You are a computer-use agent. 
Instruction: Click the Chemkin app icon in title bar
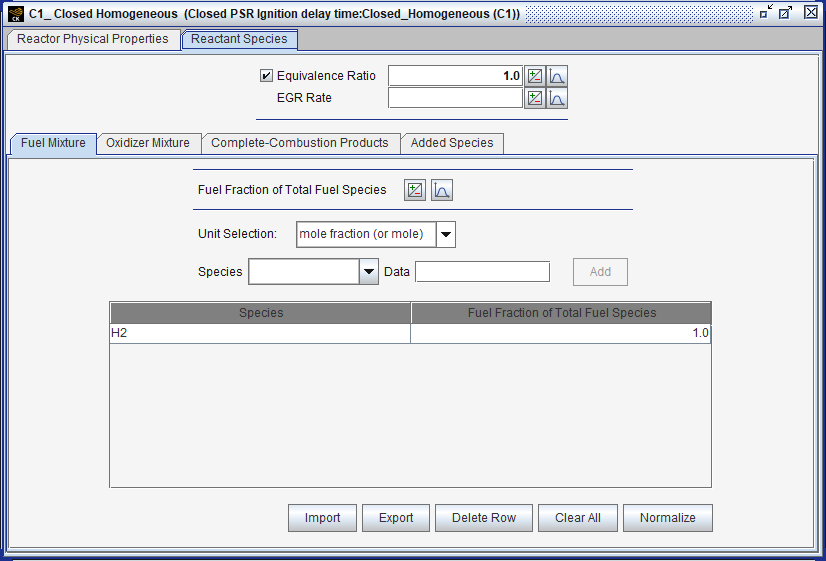16,14
